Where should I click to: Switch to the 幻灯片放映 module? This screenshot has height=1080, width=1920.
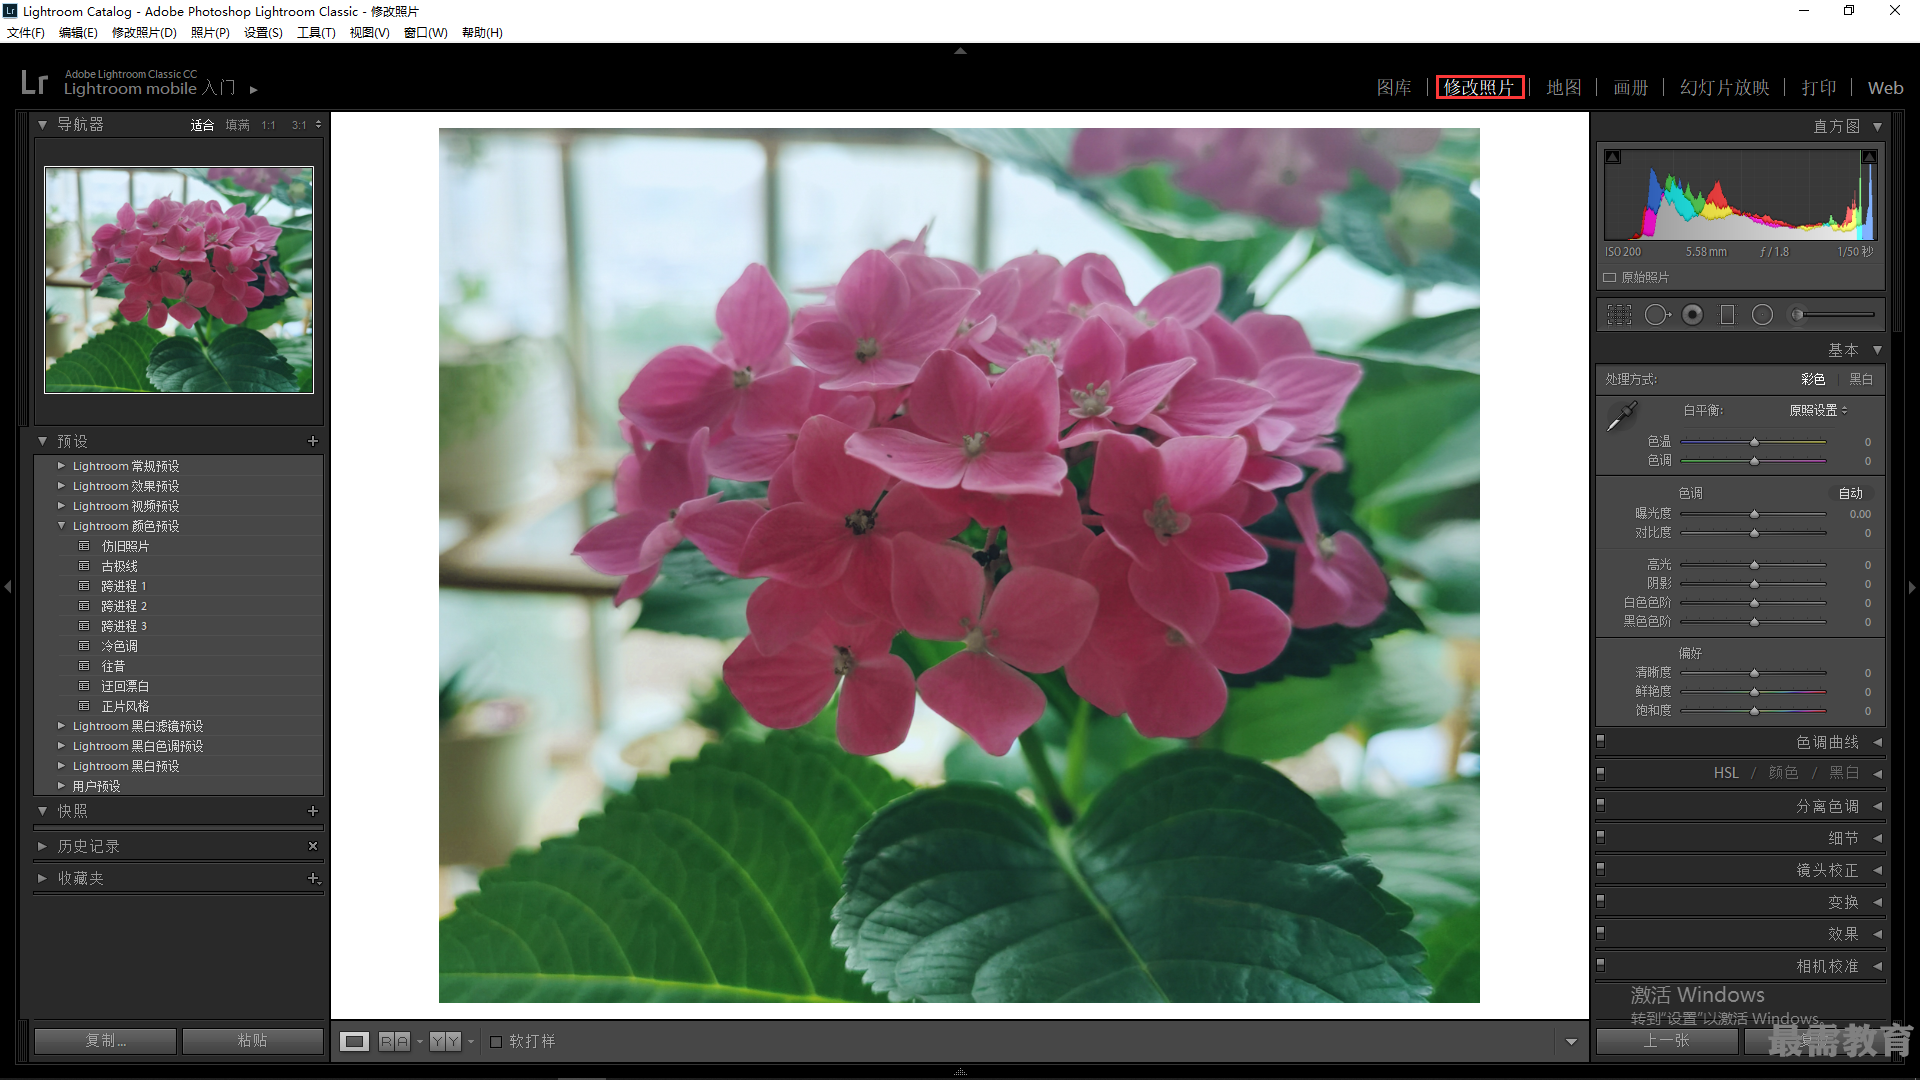tap(1725, 88)
